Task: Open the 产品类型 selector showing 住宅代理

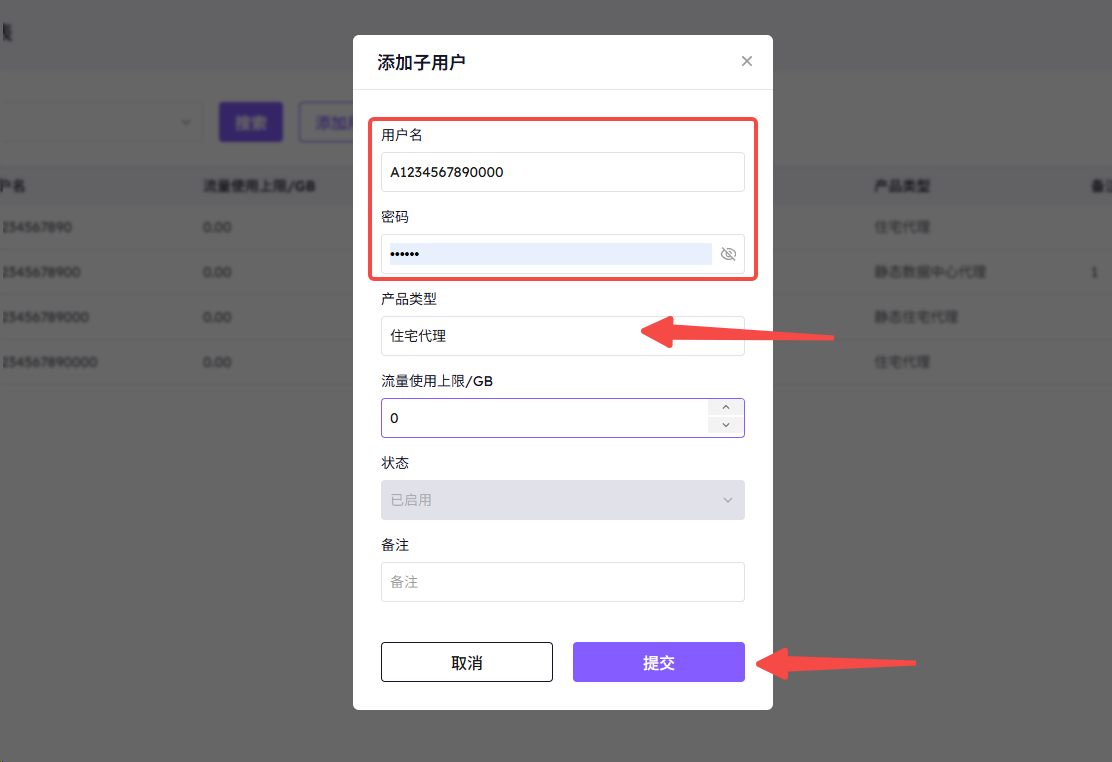Action: (x=562, y=336)
